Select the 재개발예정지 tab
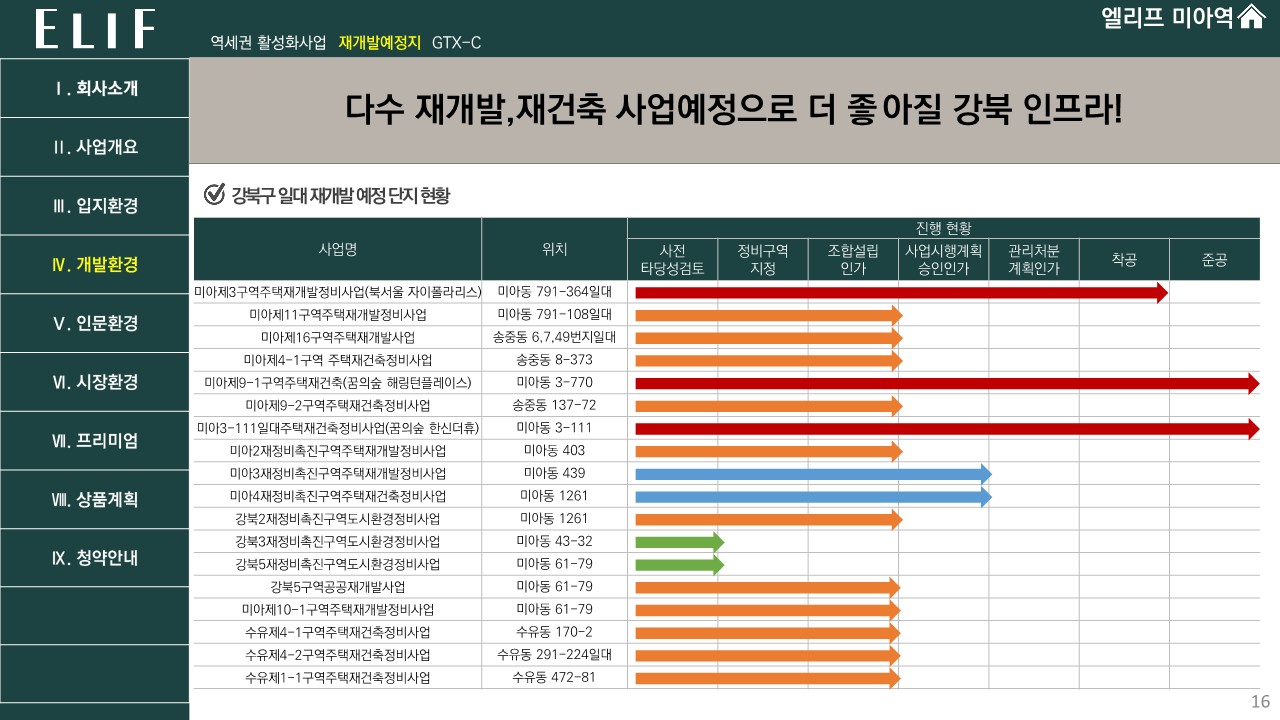 click(x=379, y=43)
